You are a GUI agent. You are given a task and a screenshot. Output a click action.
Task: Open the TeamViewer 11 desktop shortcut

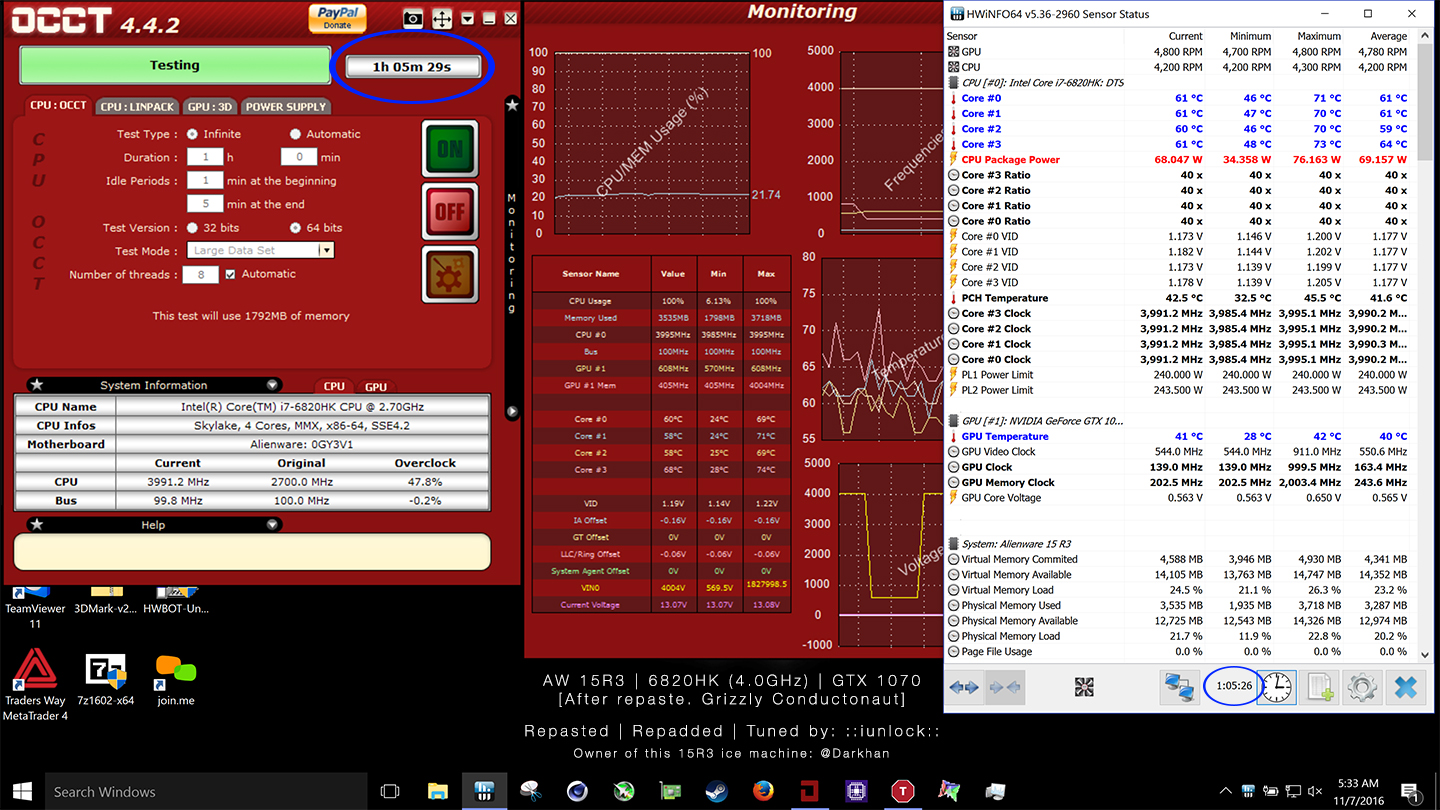(35, 608)
